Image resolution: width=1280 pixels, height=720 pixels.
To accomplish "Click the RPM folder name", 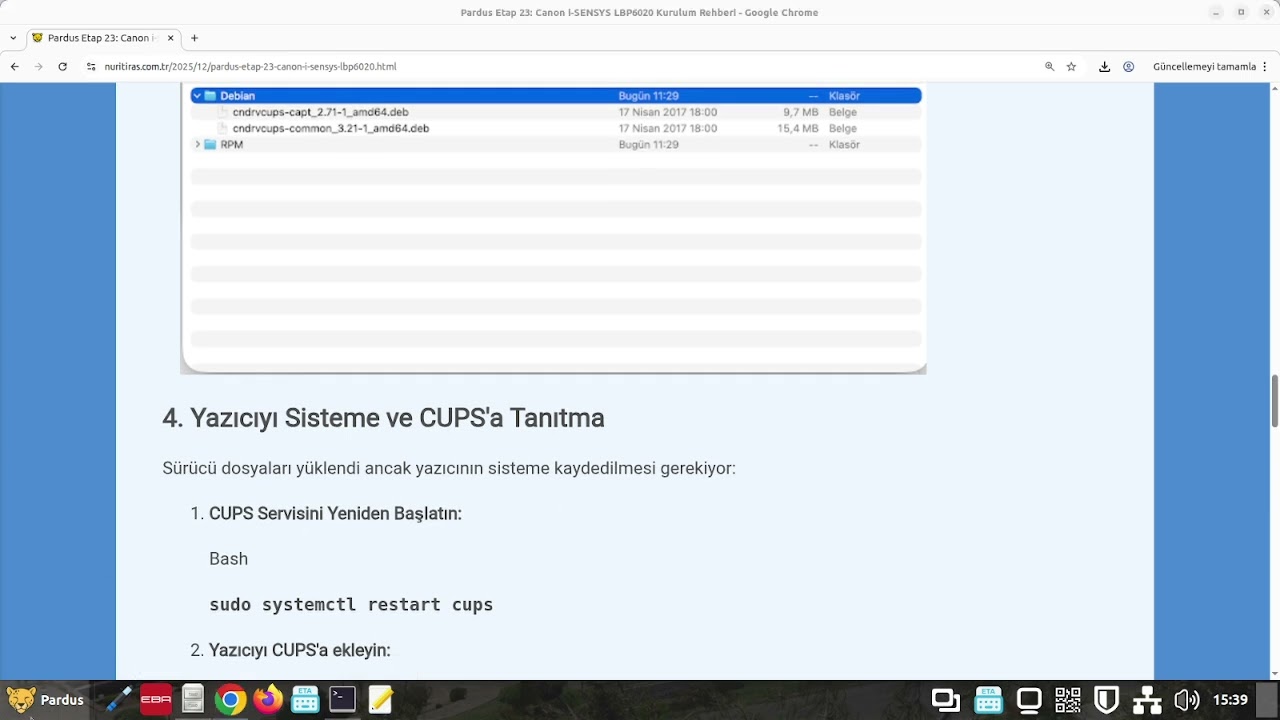I will [x=231, y=145].
